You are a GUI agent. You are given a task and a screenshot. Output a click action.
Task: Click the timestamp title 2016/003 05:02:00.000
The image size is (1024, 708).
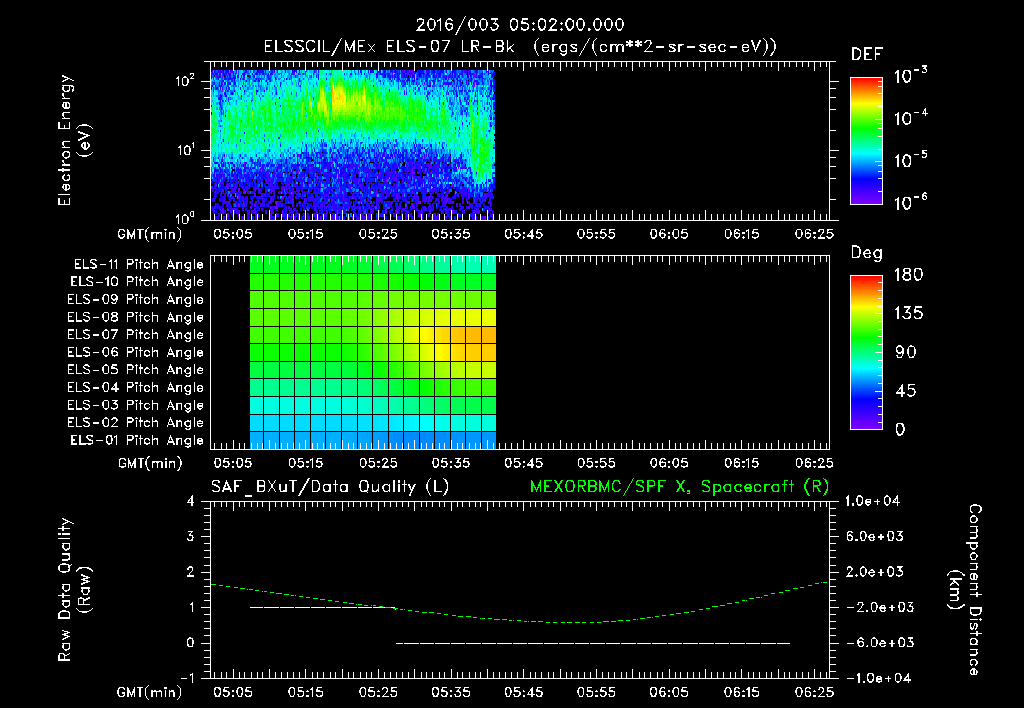520,25
